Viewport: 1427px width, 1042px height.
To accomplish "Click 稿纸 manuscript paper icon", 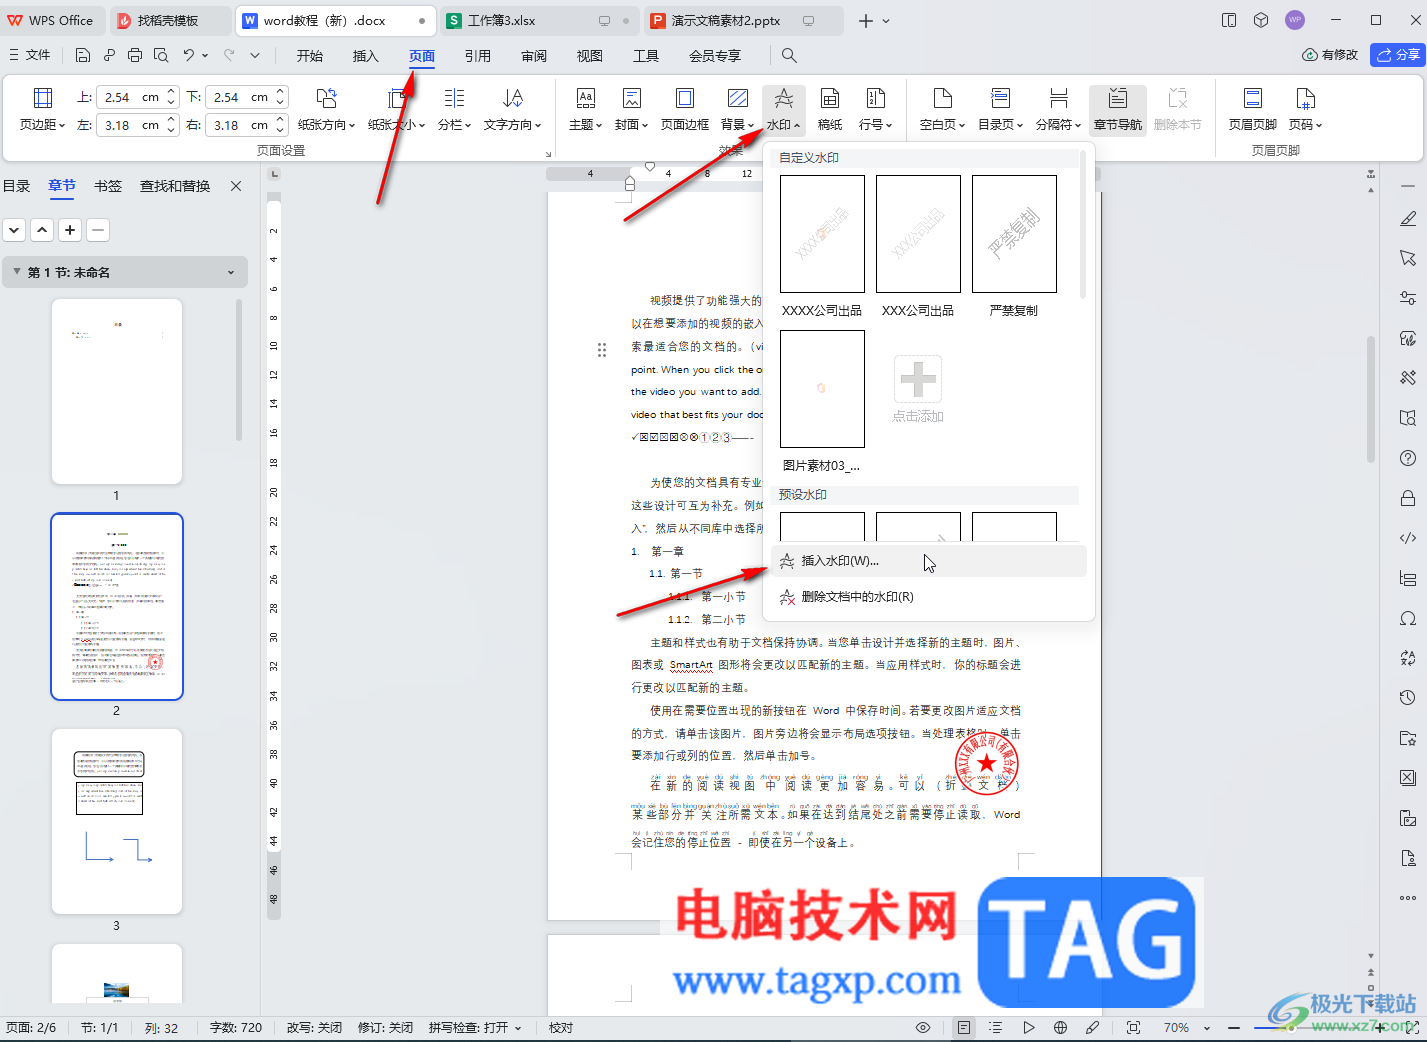I will [830, 109].
